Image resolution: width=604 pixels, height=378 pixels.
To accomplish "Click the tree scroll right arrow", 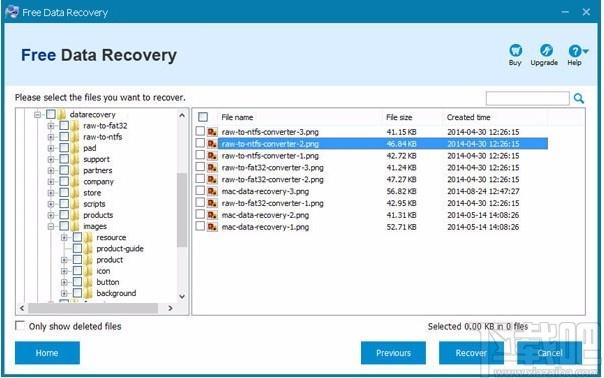I will tap(170, 308).
